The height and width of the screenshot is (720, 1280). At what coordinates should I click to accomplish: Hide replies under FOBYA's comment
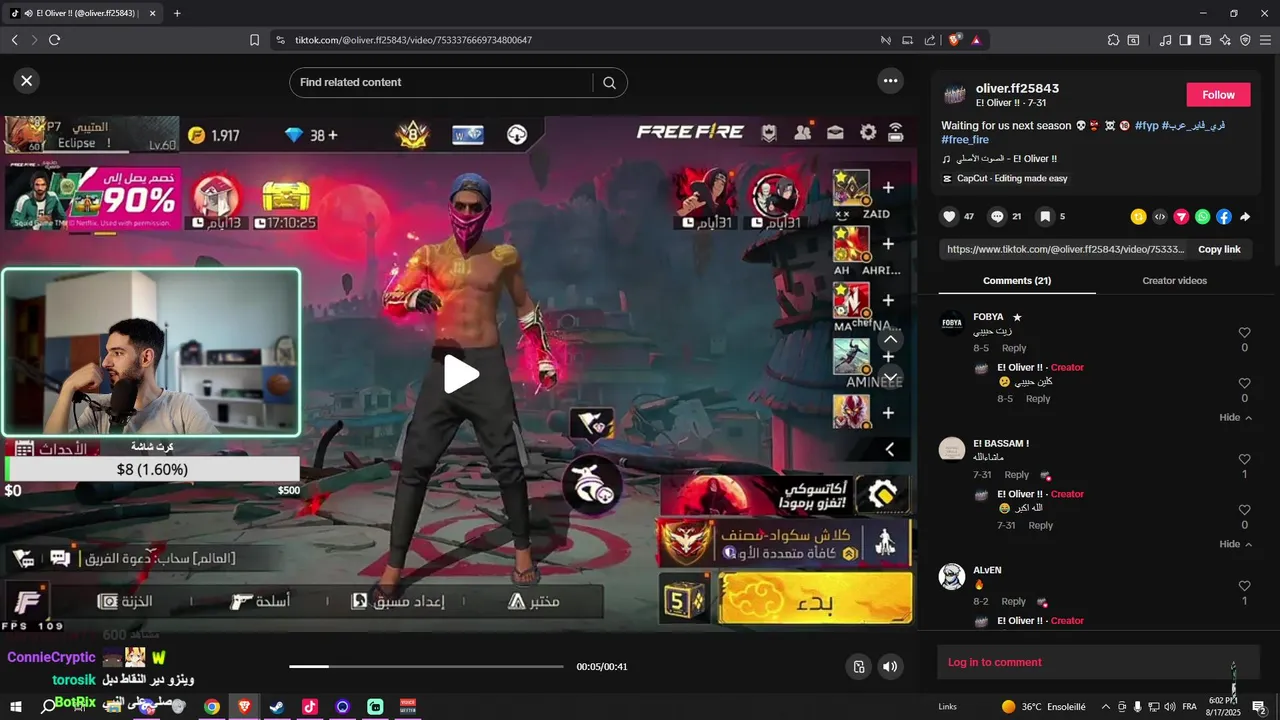[1235, 417]
